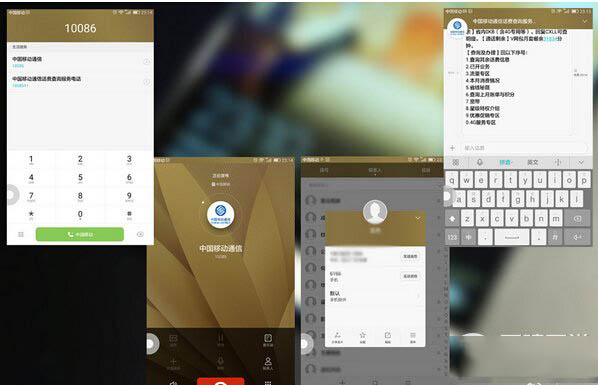Screen dimensions: 598x385
Task: Tap the contacts person icon in call screen
Action: click(268, 363)
